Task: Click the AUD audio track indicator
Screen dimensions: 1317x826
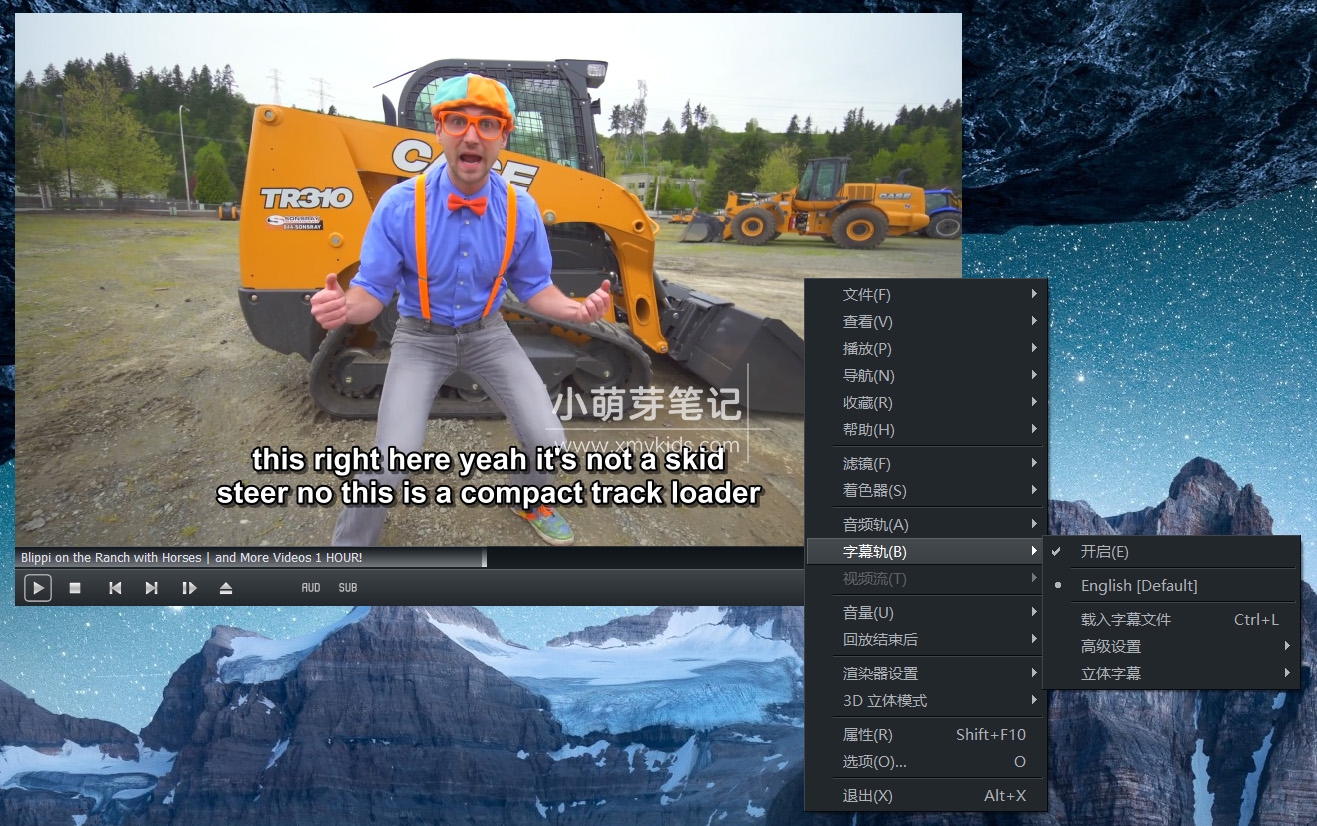Action: (x=310, y=588)
